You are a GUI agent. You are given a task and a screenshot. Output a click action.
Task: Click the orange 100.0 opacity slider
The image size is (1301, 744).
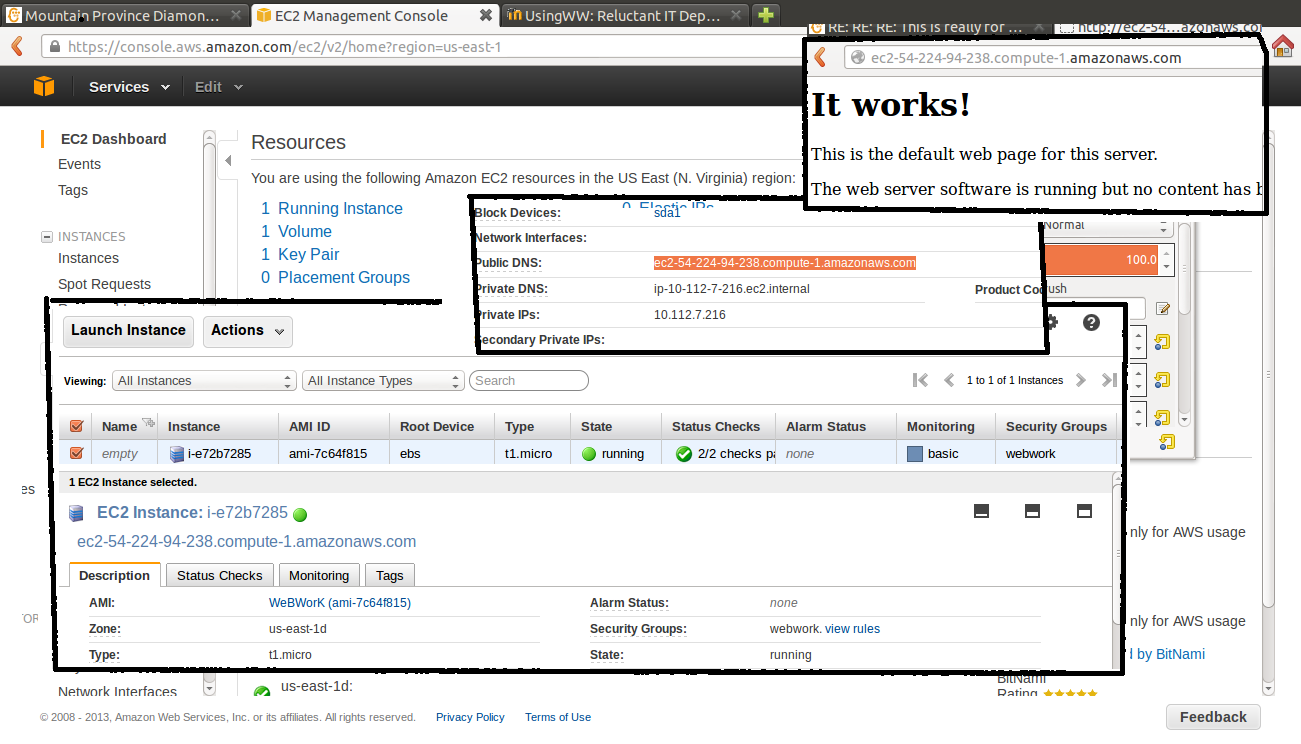coord(1100,261)
